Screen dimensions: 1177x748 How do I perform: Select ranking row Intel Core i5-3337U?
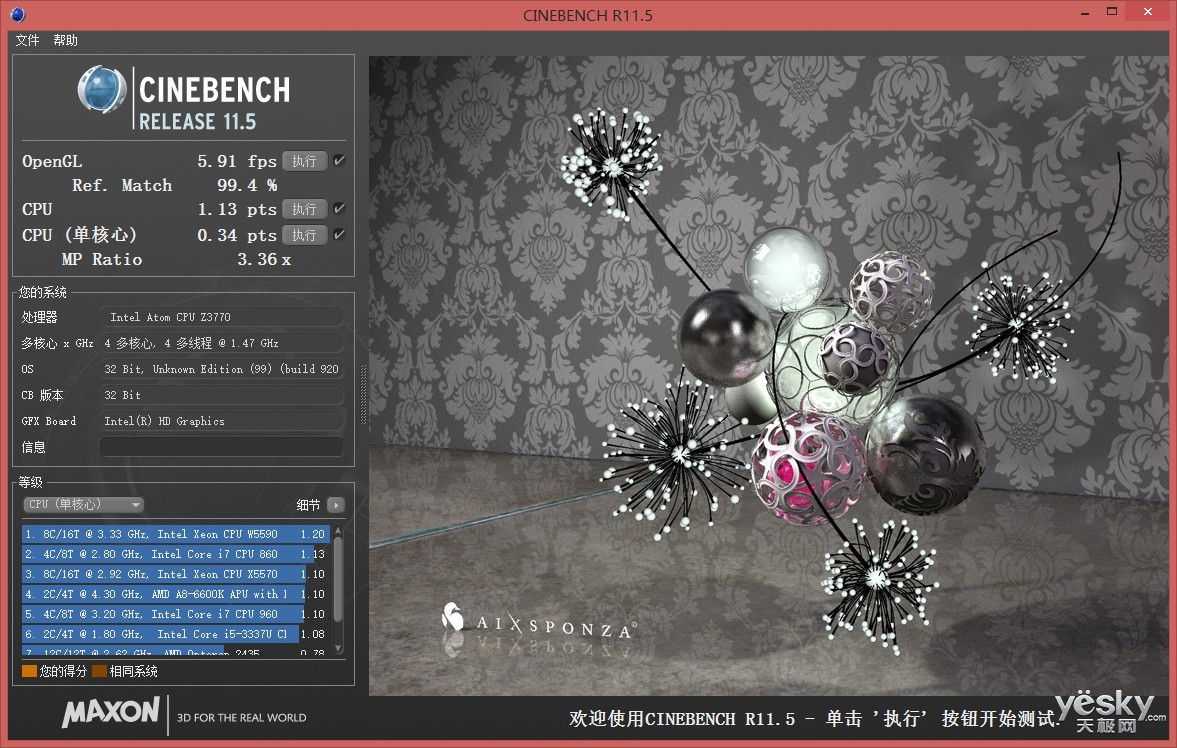point(176,634)
